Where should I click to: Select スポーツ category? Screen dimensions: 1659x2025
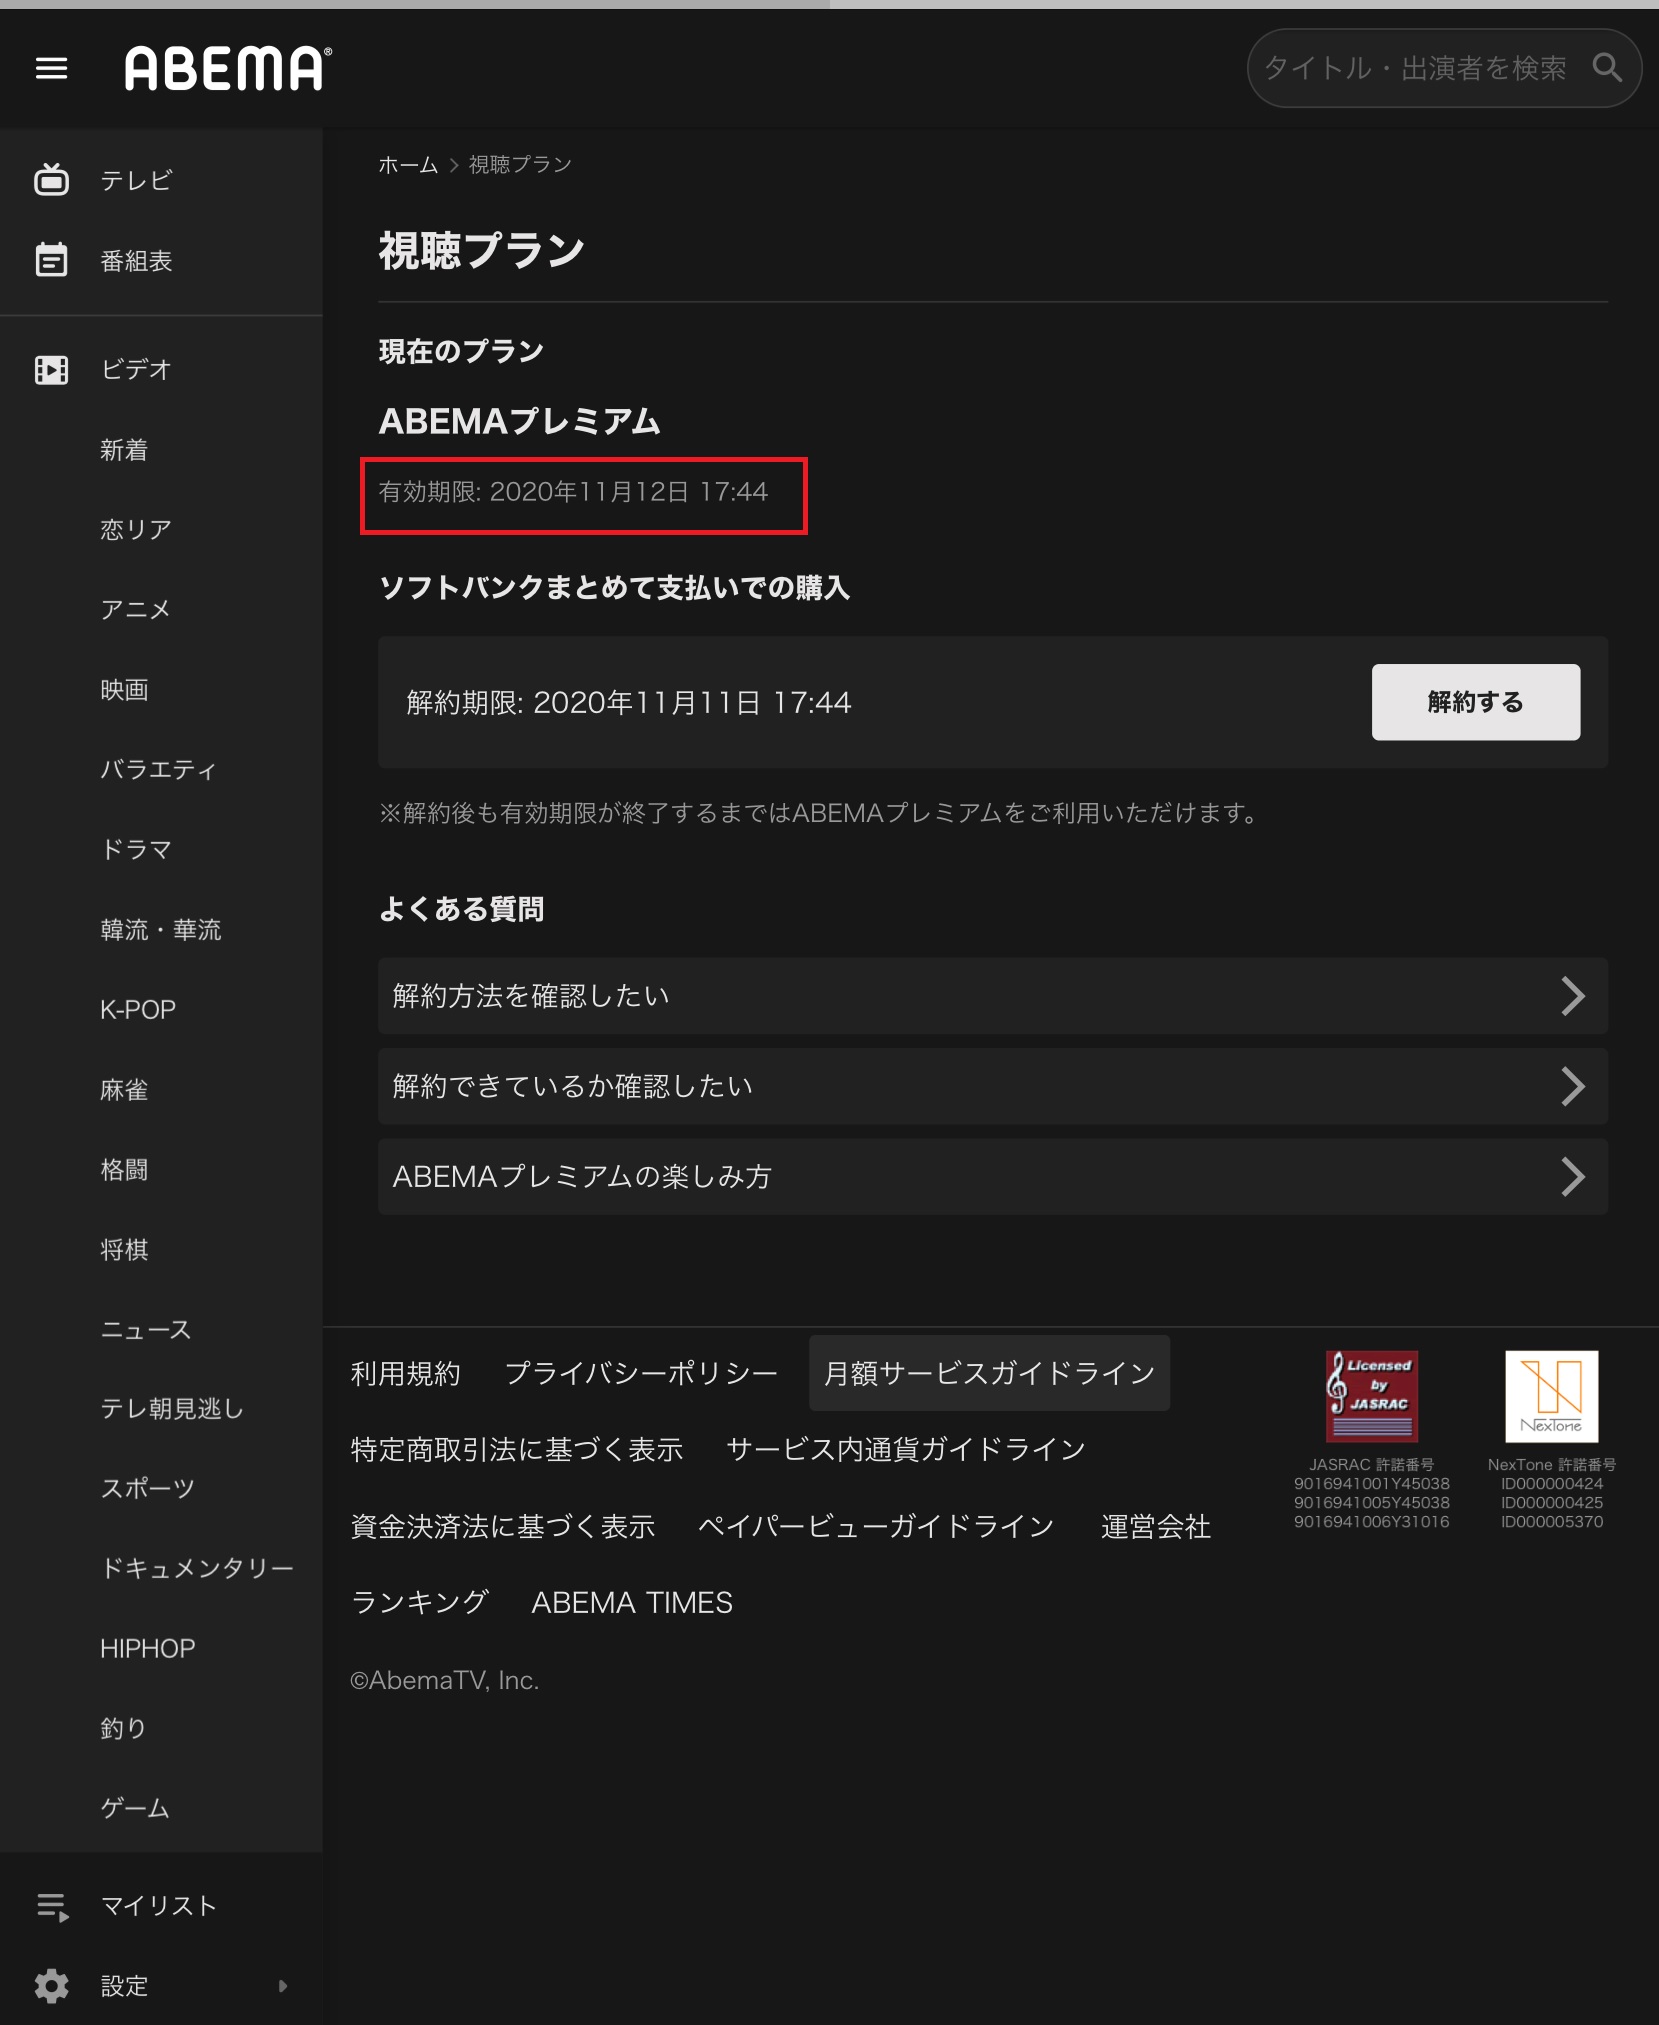point(148,1489)
